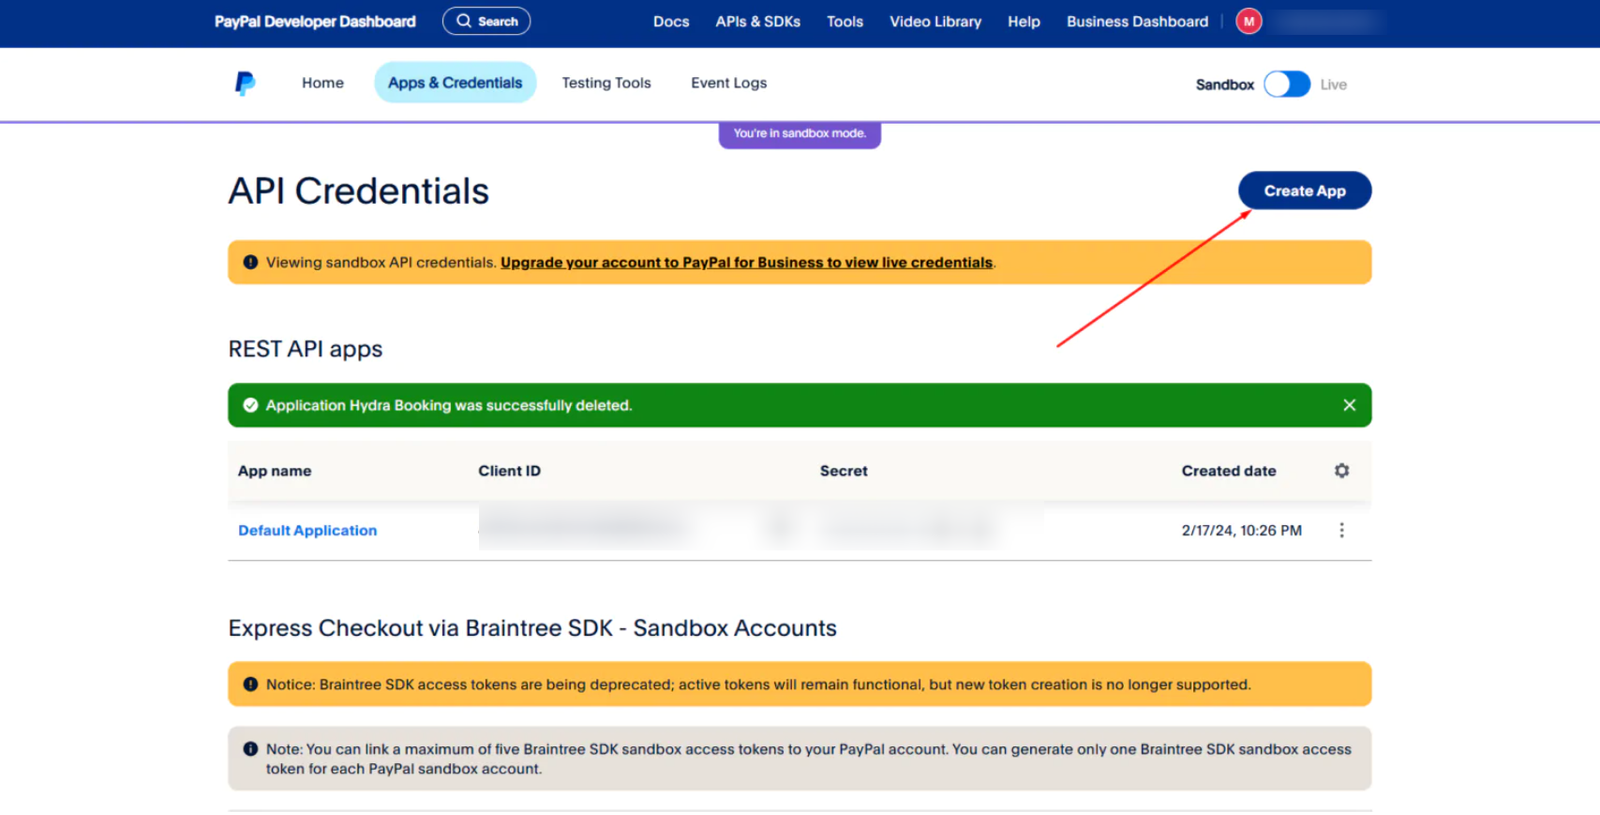
Task: Click the You're in sandbox mode badge
Action: 800,134
